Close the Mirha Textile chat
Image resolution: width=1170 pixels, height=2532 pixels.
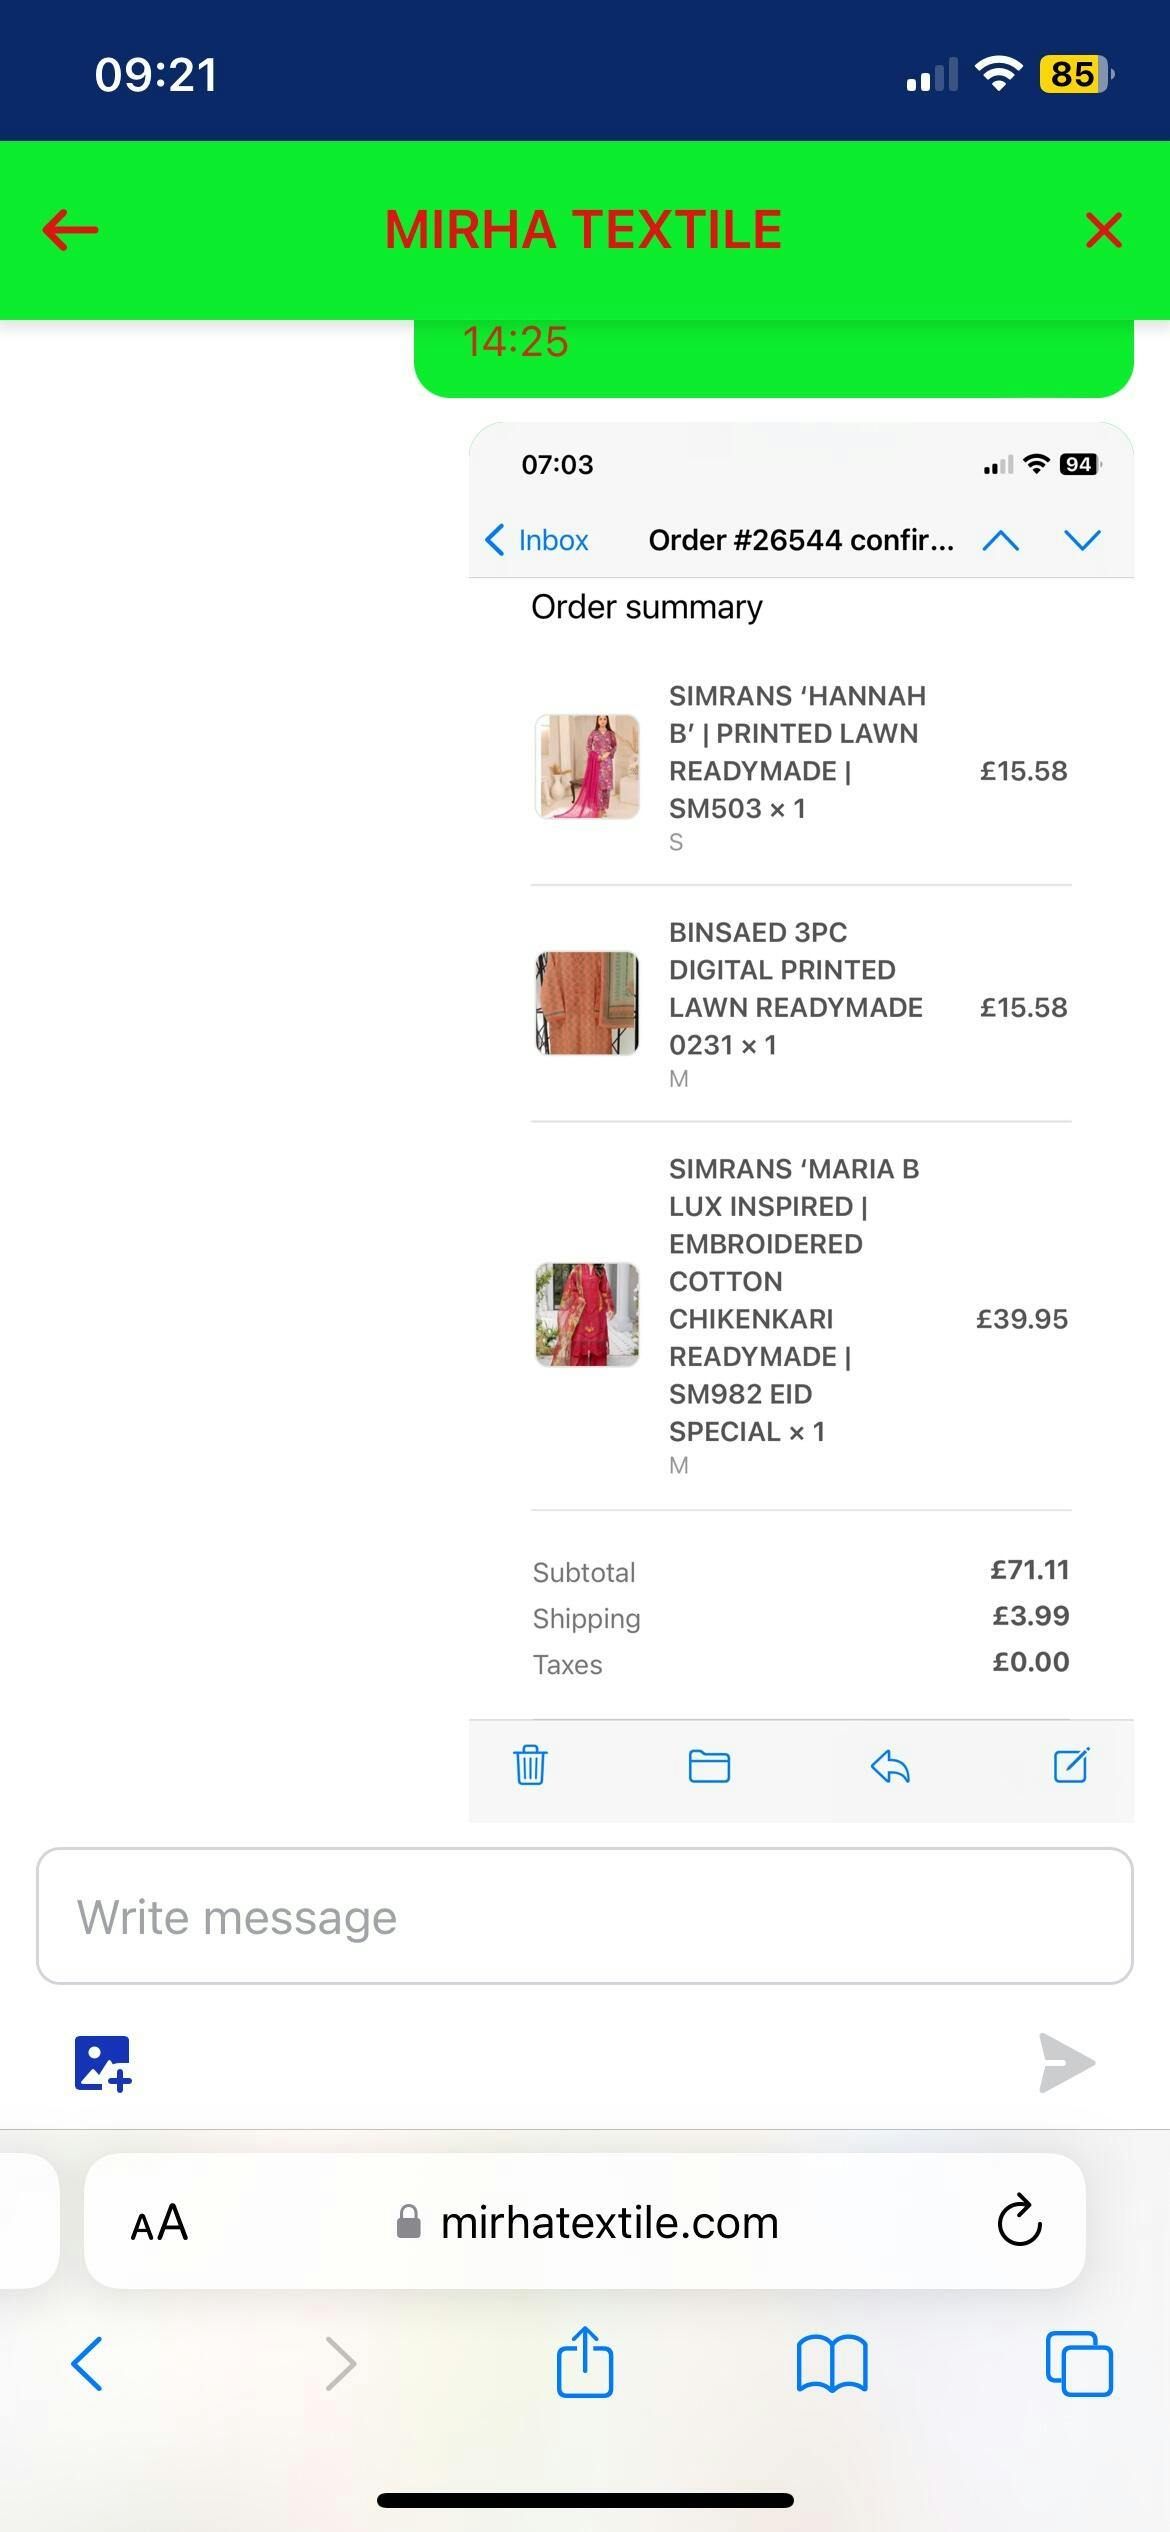(1103, 230)
